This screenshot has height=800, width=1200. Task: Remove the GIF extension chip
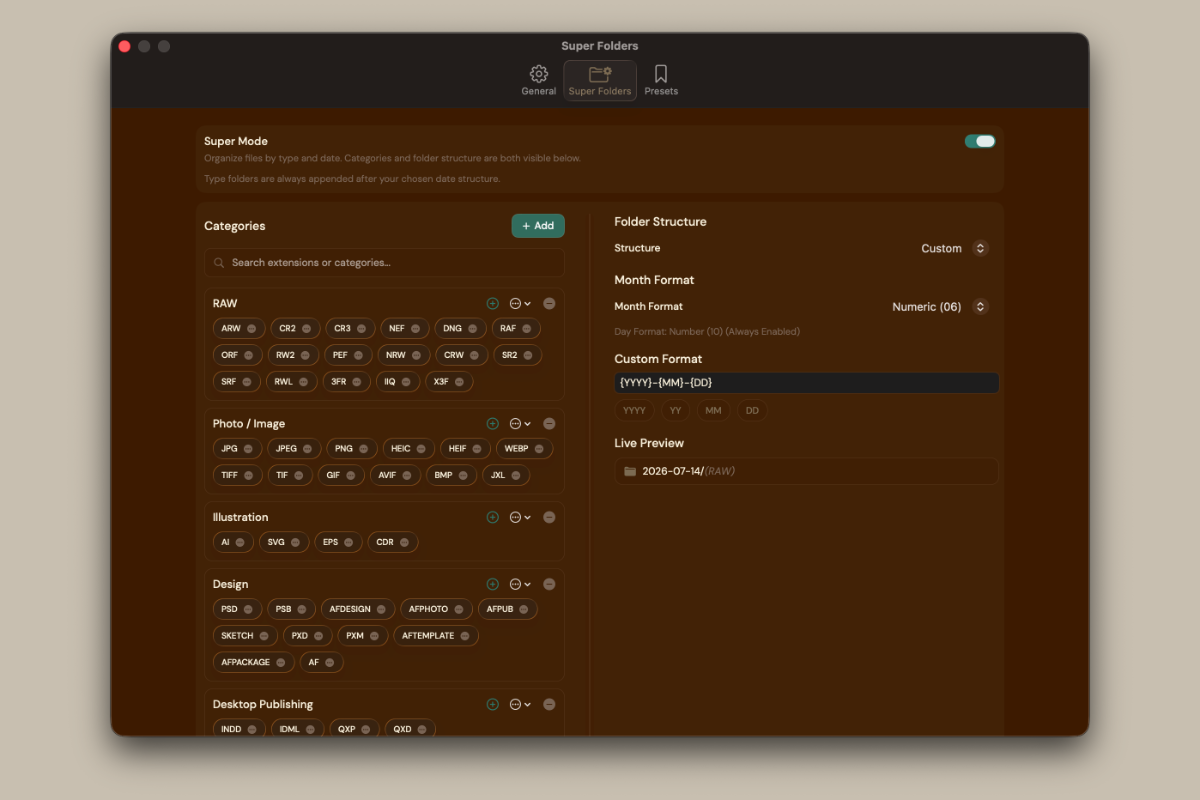point(350,476)
